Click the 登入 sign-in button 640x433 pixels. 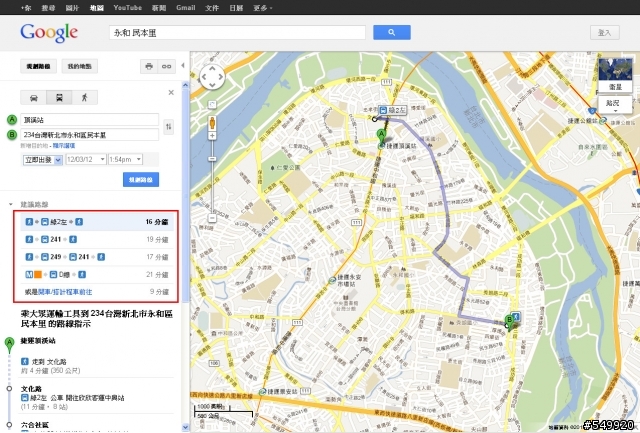click(x=604, y=33)
